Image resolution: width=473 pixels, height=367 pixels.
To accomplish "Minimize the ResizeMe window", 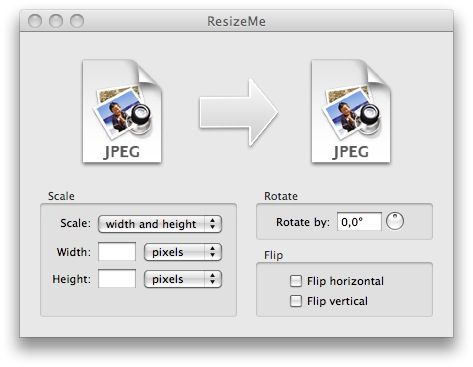I will tap(56, 21).
